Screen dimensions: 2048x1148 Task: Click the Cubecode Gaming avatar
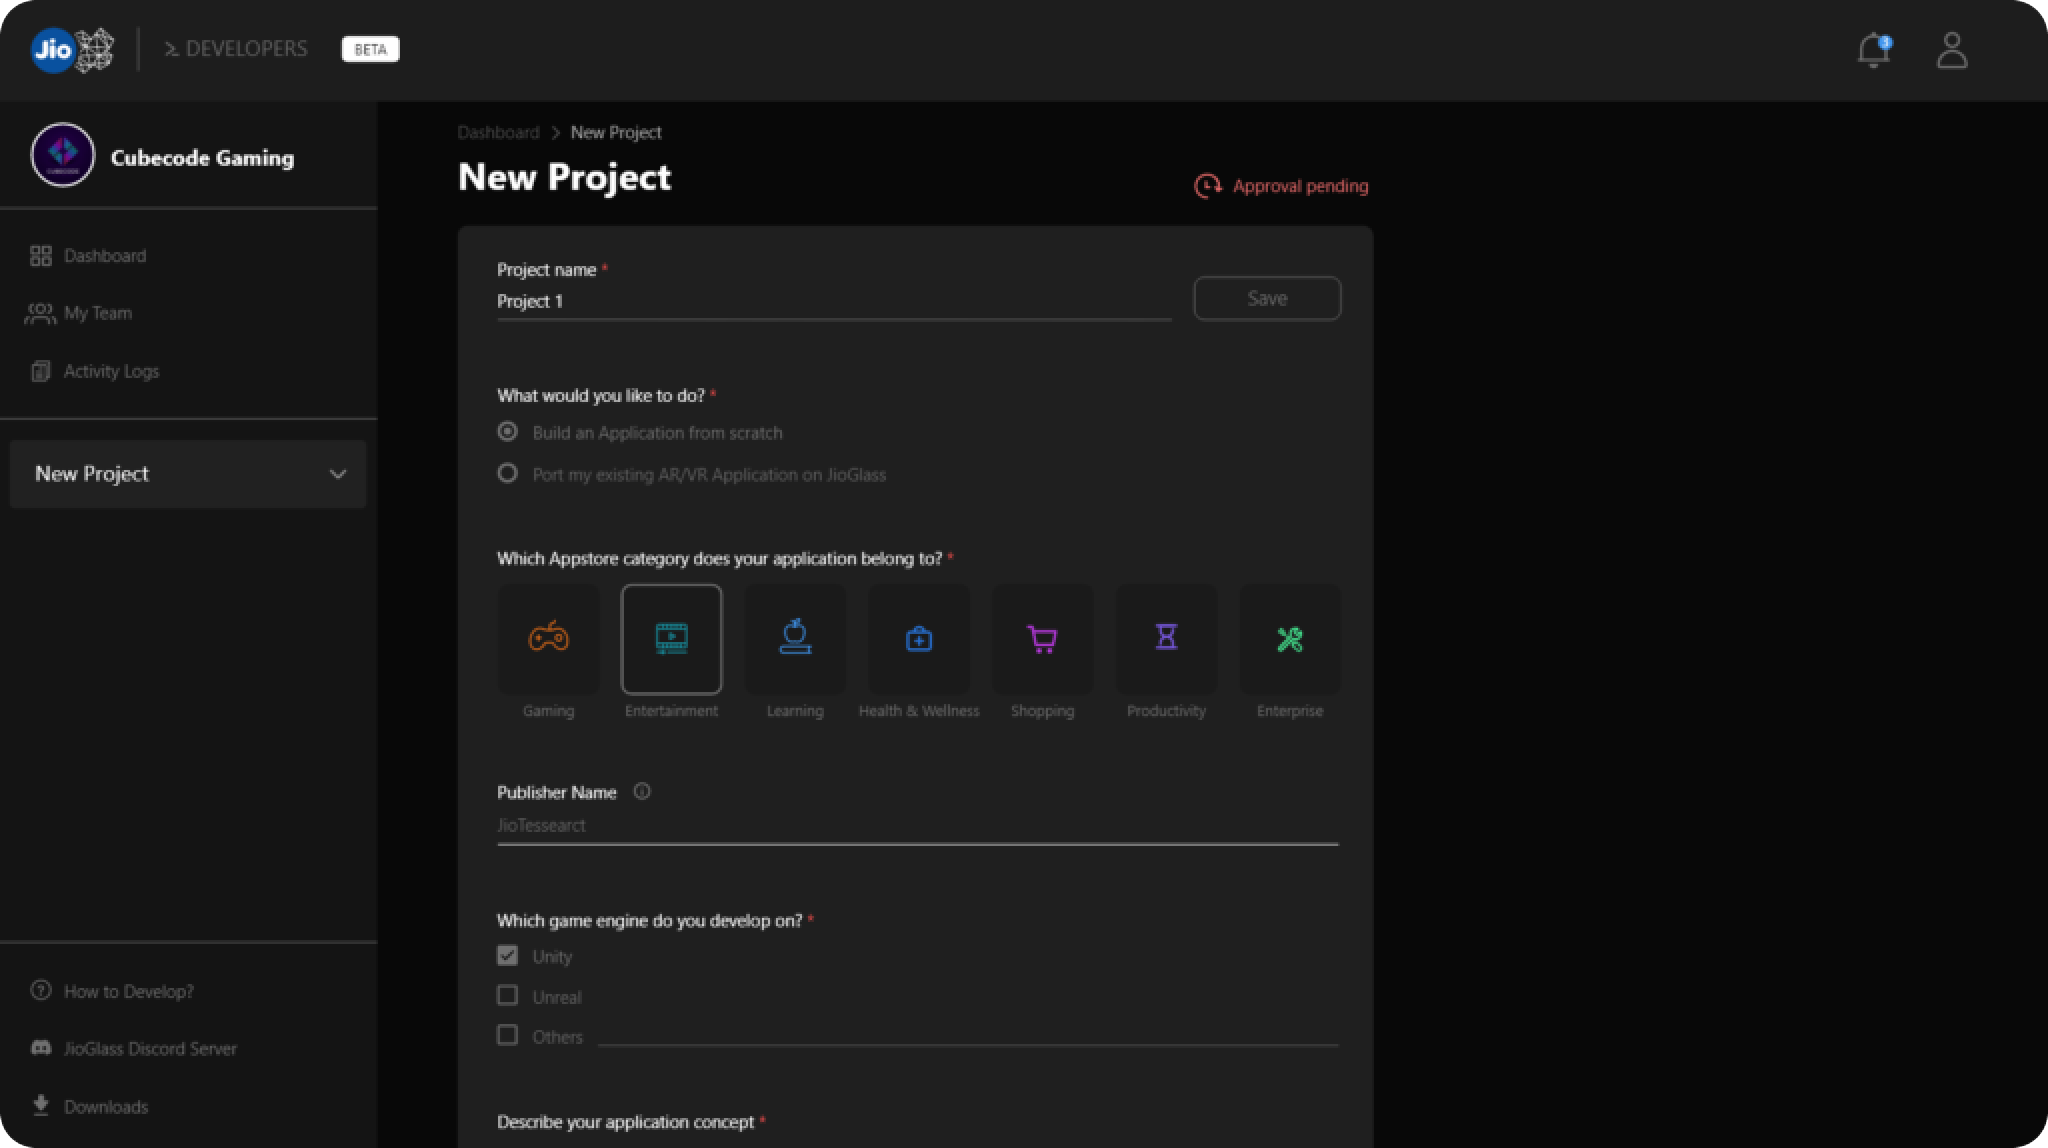63,155
